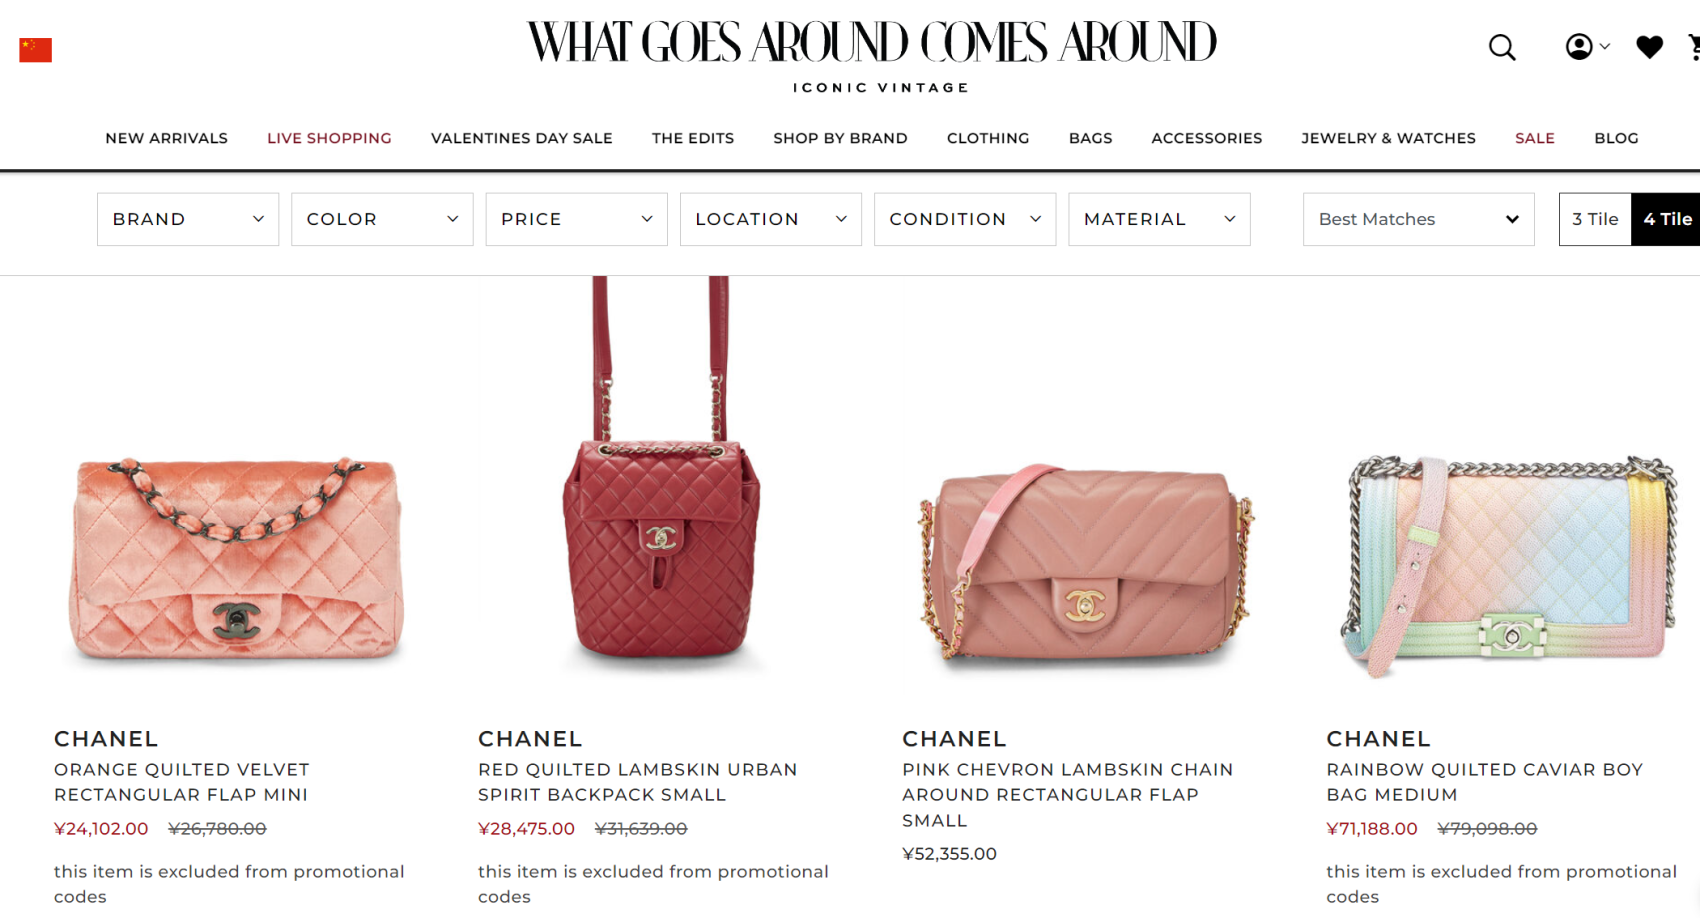Screen dimensions: 1700x918
Task: Expand the Color filter dropdown
Action: 382,219
